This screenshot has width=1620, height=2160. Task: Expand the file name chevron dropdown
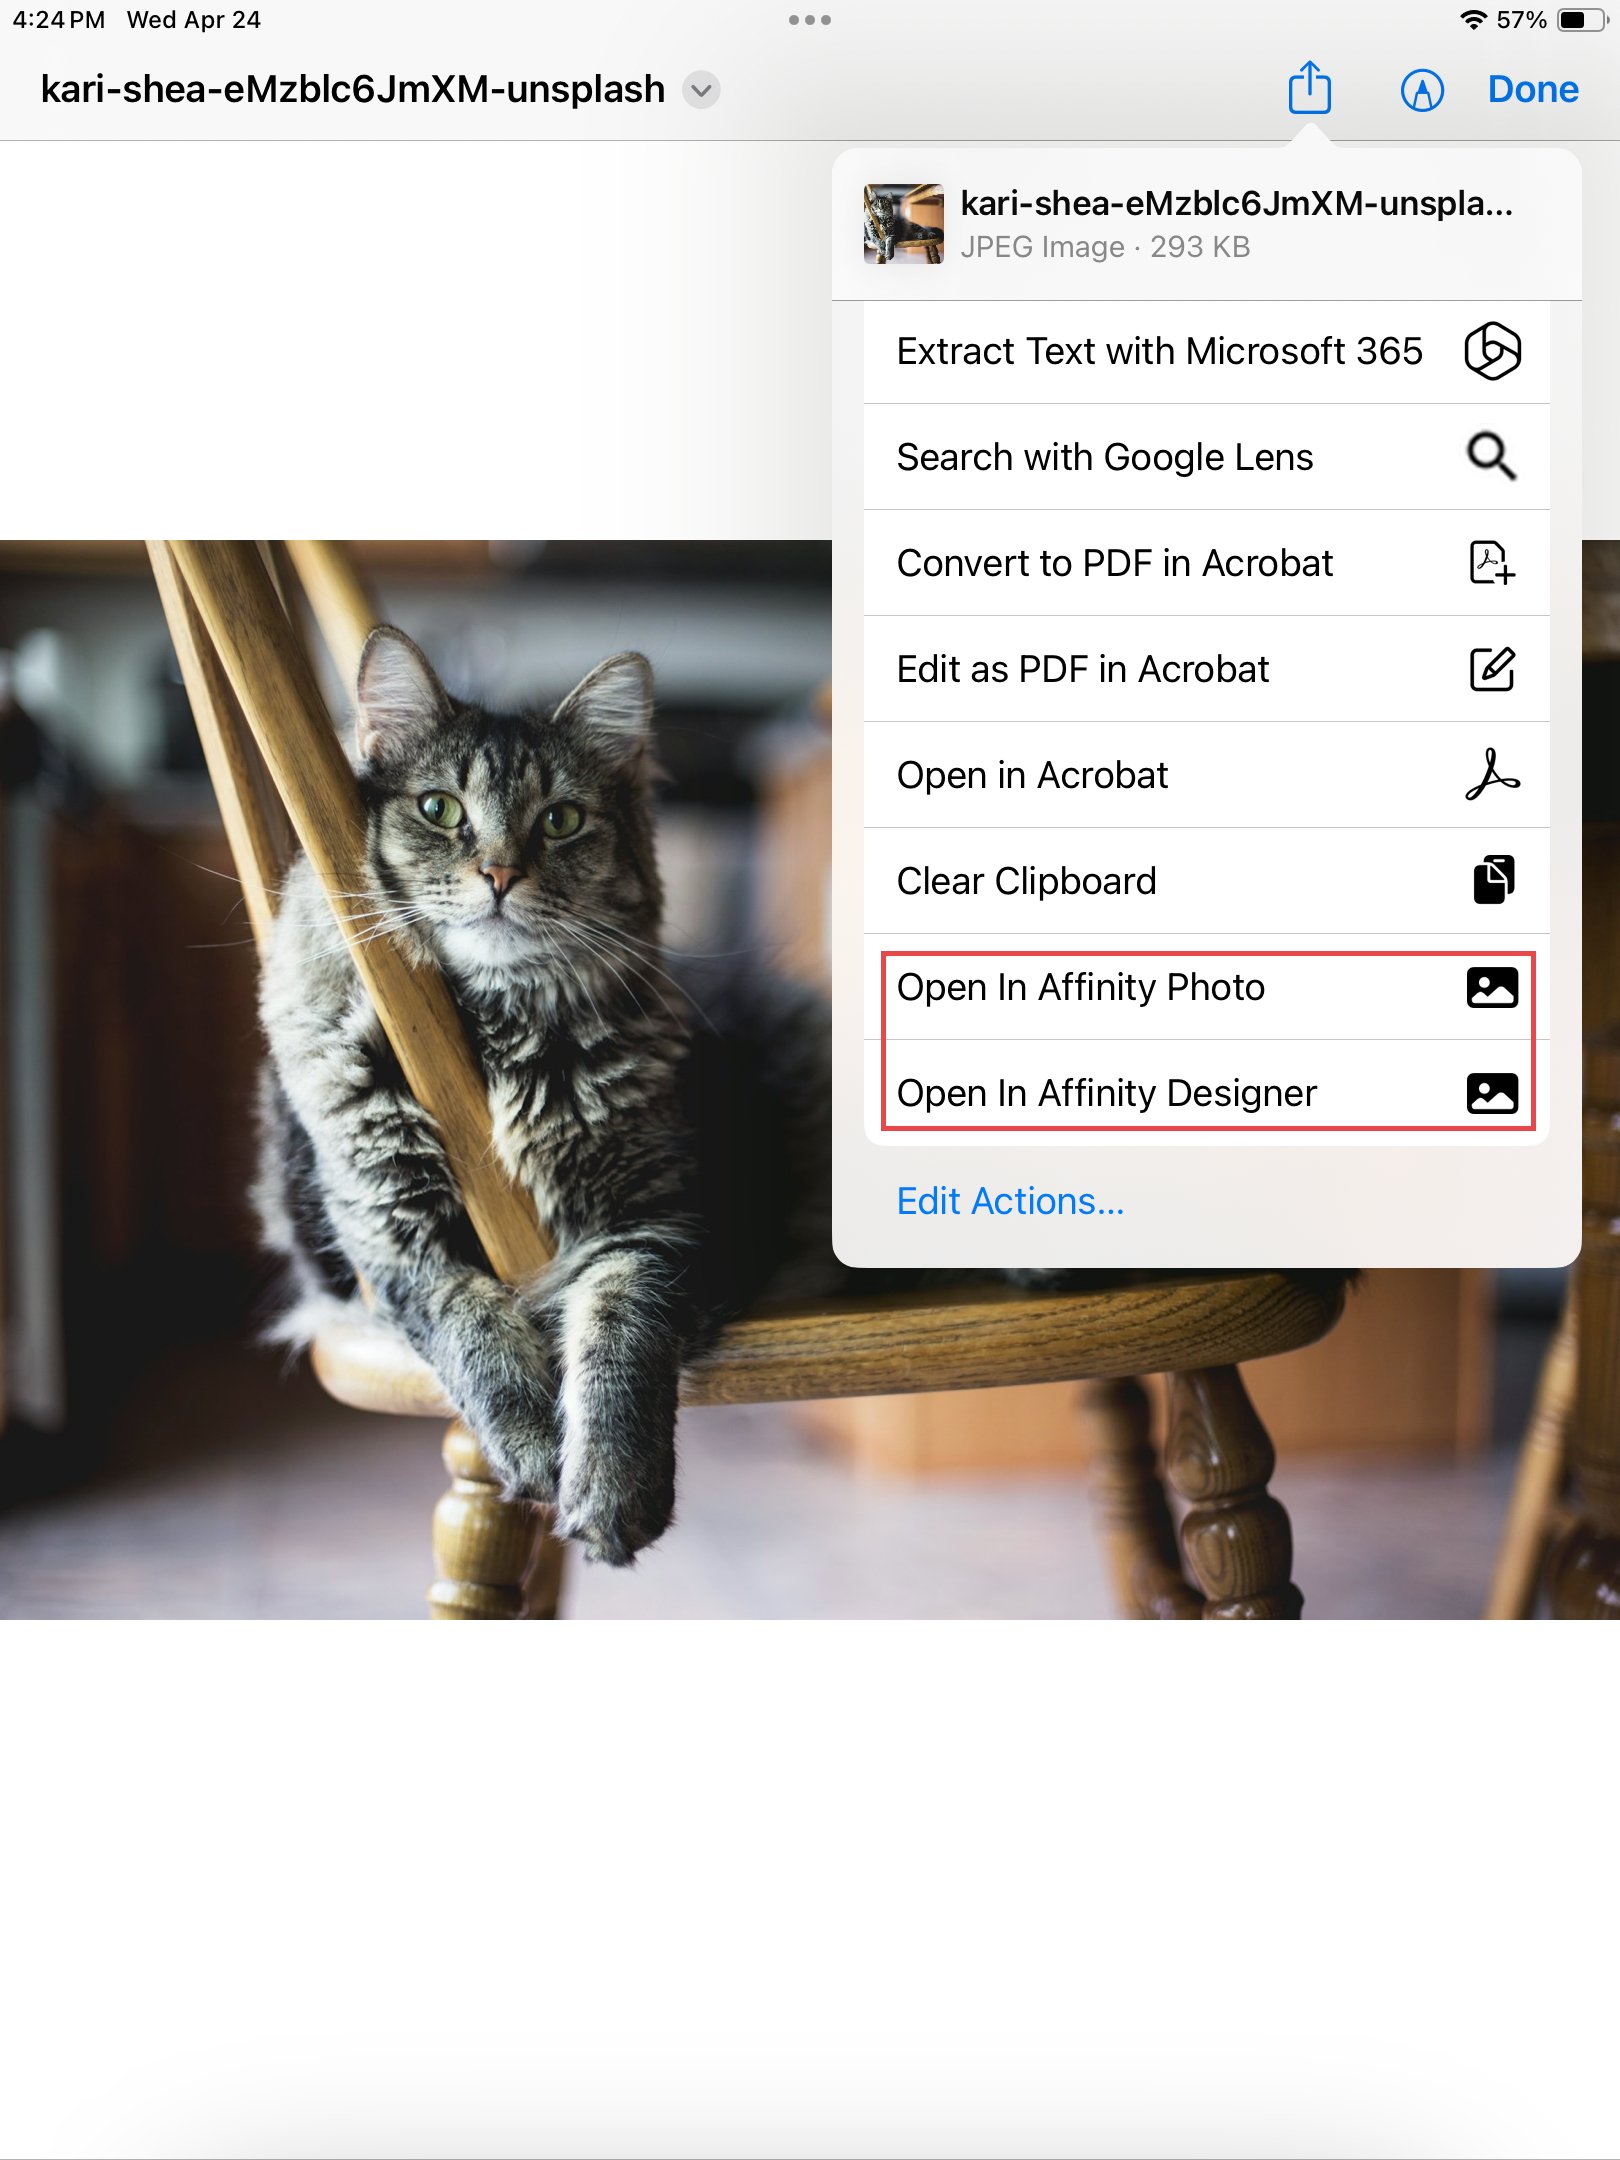702,90
